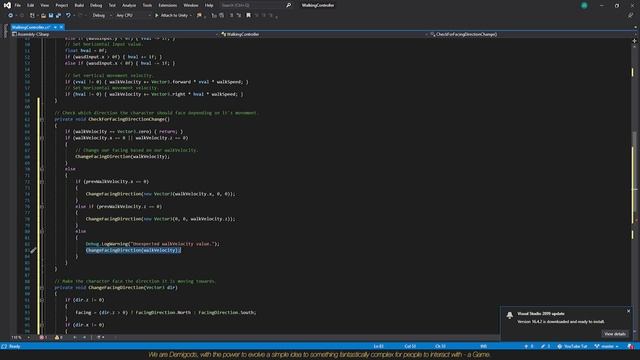Click the Open File folder icon
Image resolution: width=640 pixels, height=360 pixels.
point(43,16)
